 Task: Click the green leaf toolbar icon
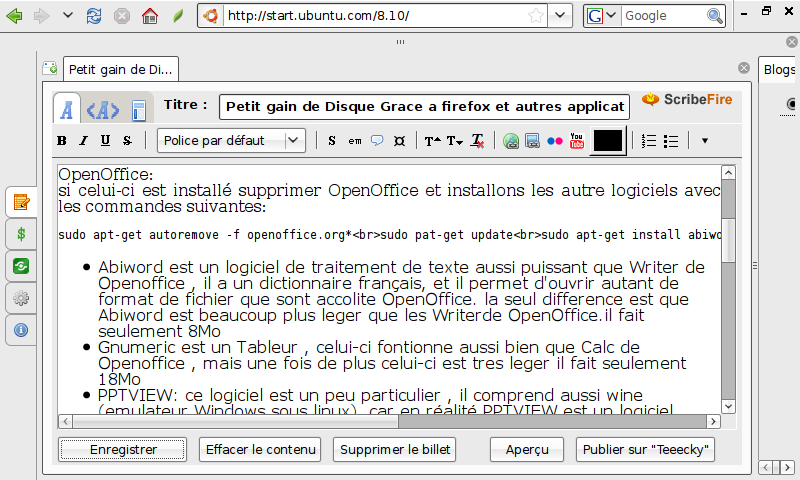[x=178, y=16]
